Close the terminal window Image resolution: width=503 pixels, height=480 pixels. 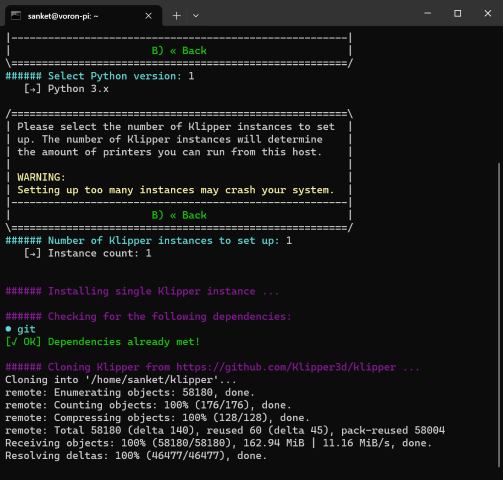(x=488, y=13)
